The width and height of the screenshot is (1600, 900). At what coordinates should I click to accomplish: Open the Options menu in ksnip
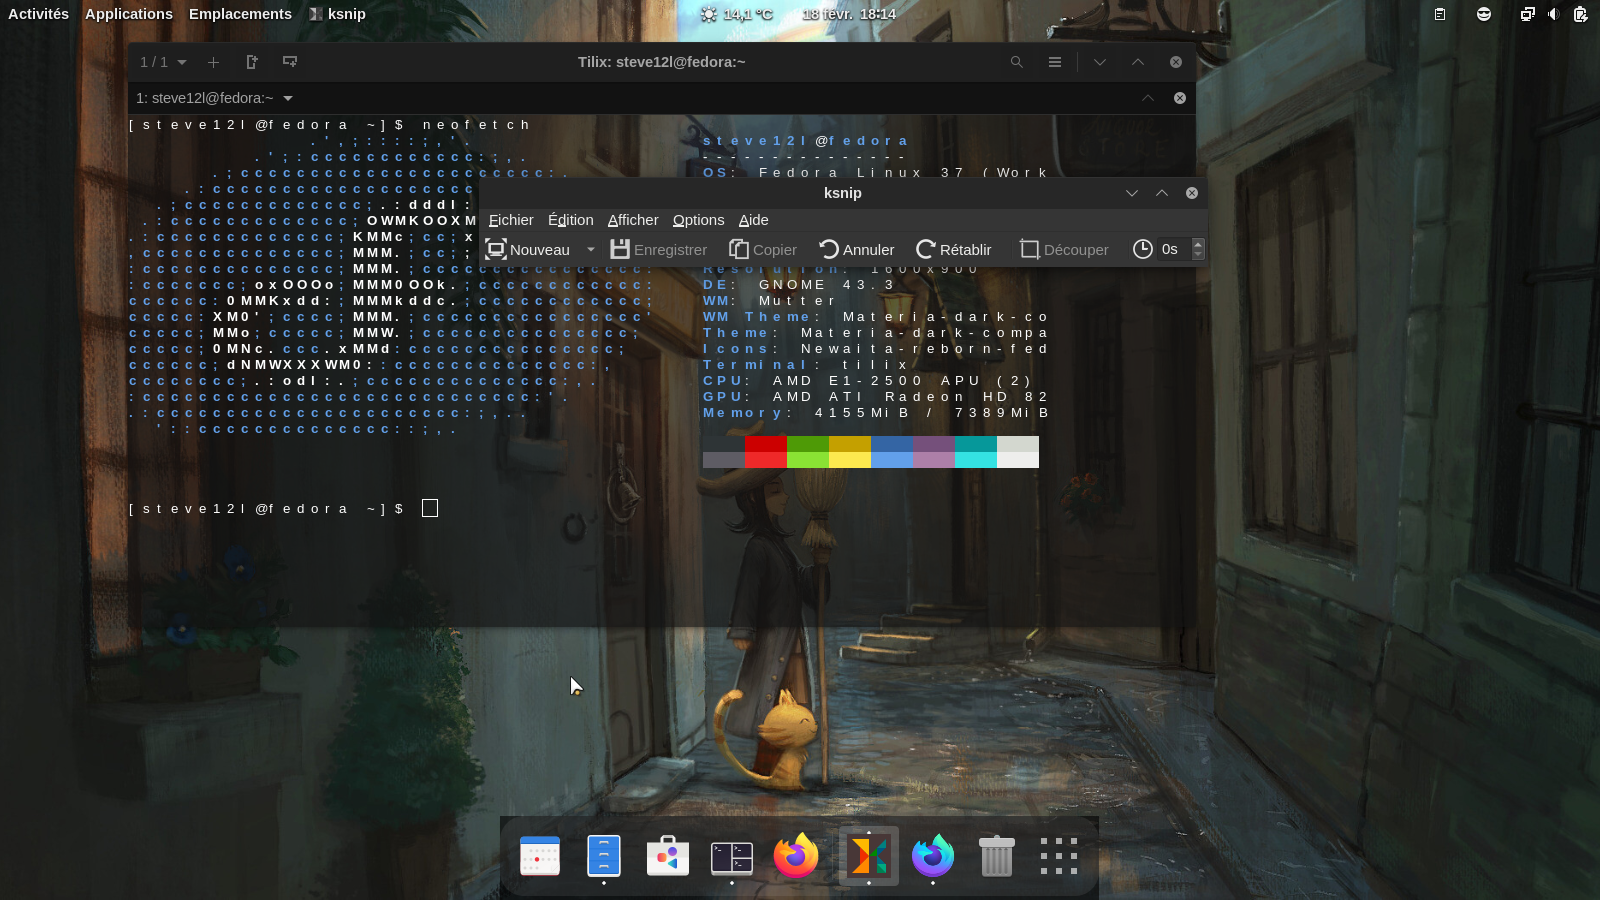(x=698, y=220)
